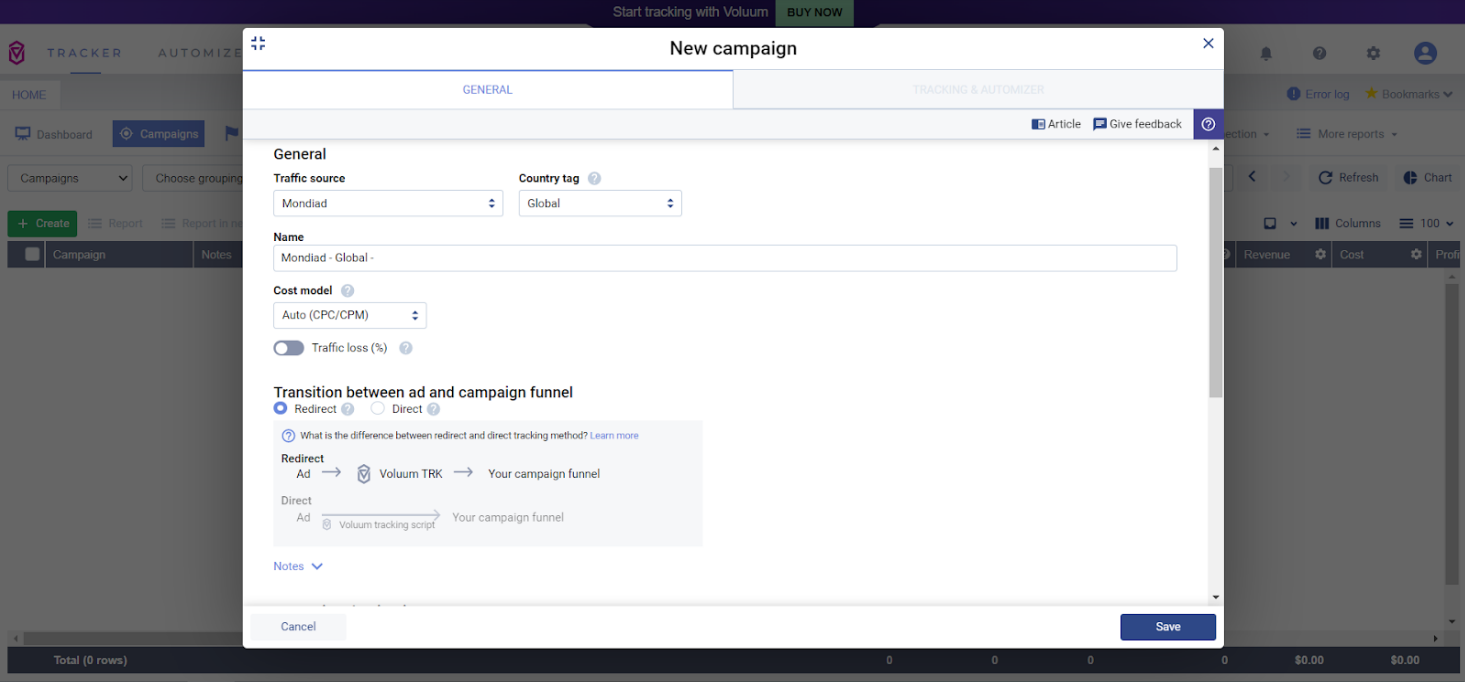Click the Traffic loss help icon
This screenshot has height=682, width=1465.
pyautogui.click(x=406, y=348)
